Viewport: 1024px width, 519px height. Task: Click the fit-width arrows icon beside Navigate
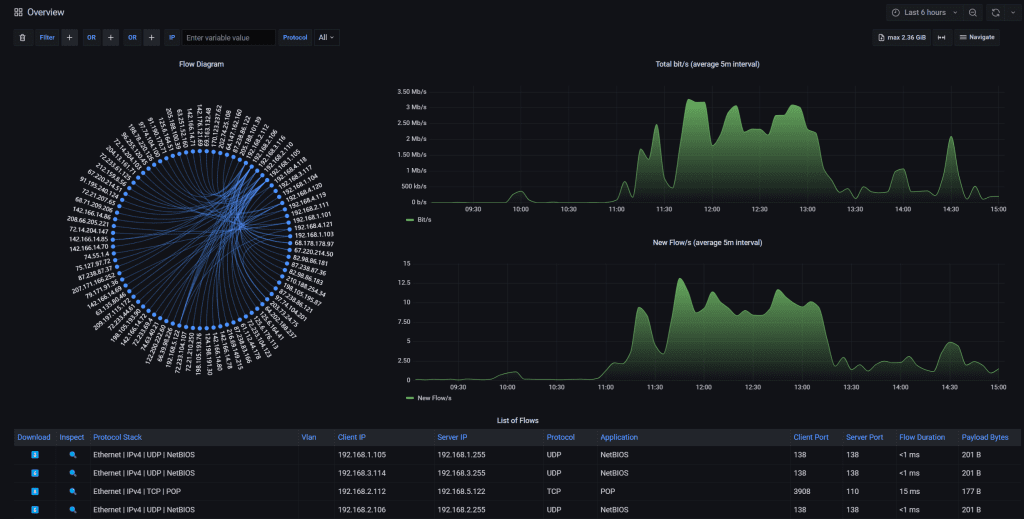[941, 37]
